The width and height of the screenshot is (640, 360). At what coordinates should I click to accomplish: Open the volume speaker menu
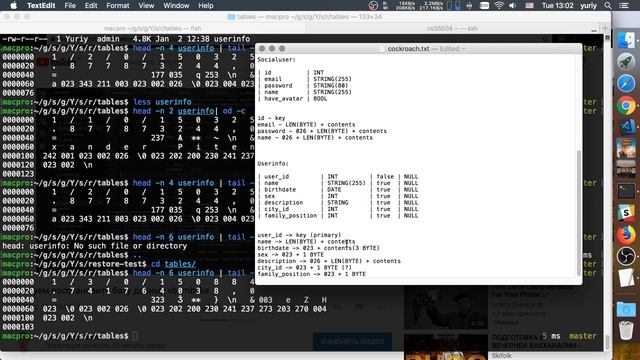tap(513, 5)
